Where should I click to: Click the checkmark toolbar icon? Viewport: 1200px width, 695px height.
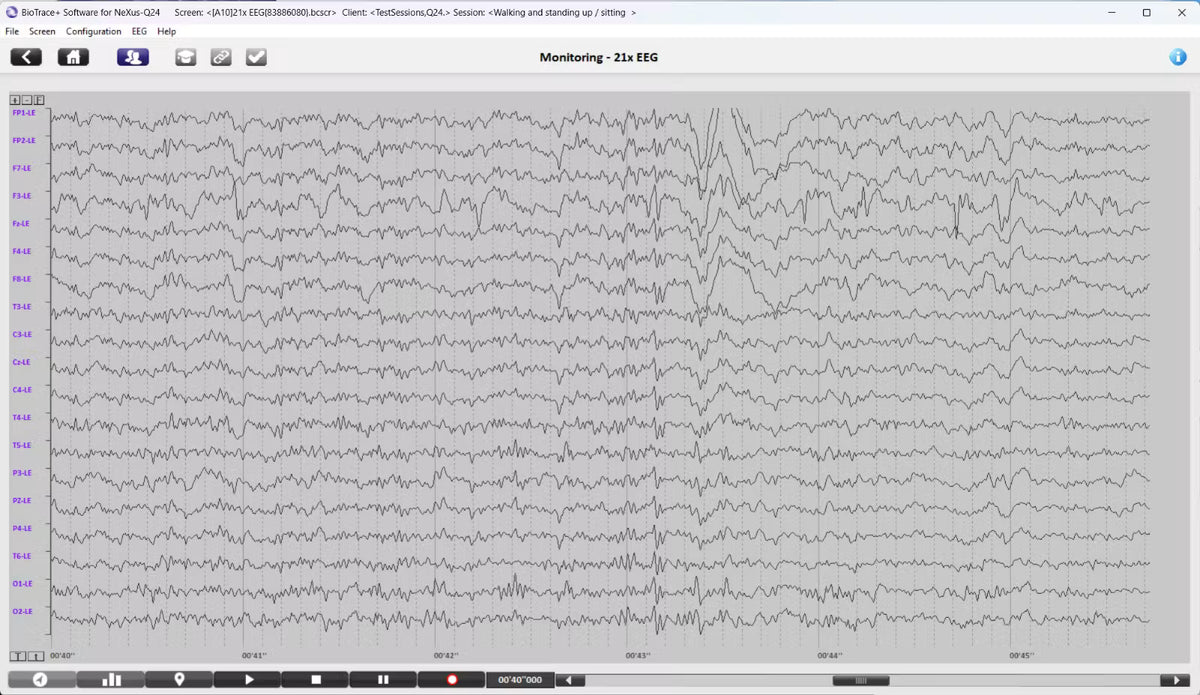256,57
